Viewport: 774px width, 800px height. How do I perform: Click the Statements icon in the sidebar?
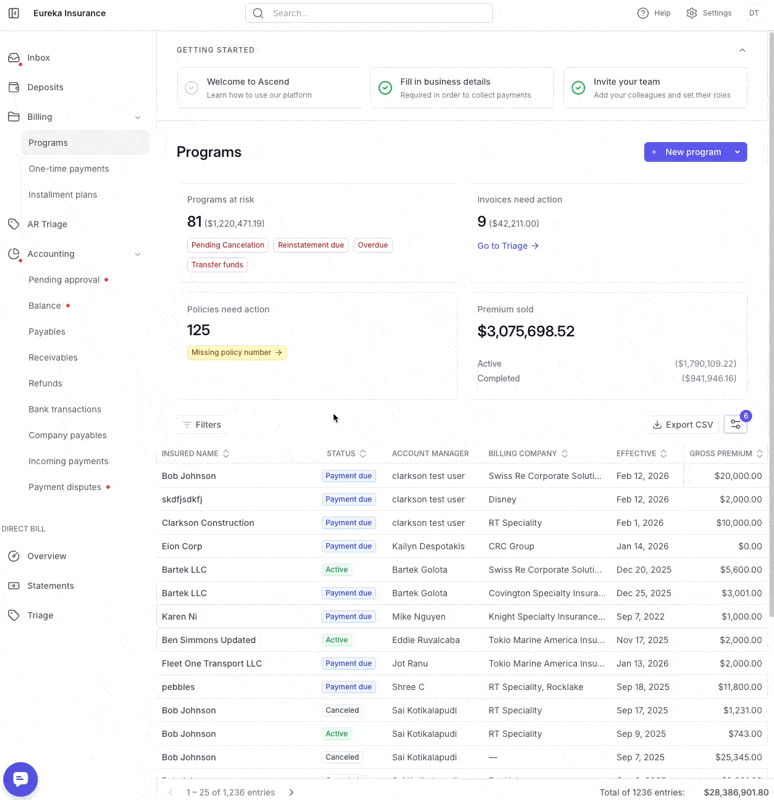coord(14,586)
